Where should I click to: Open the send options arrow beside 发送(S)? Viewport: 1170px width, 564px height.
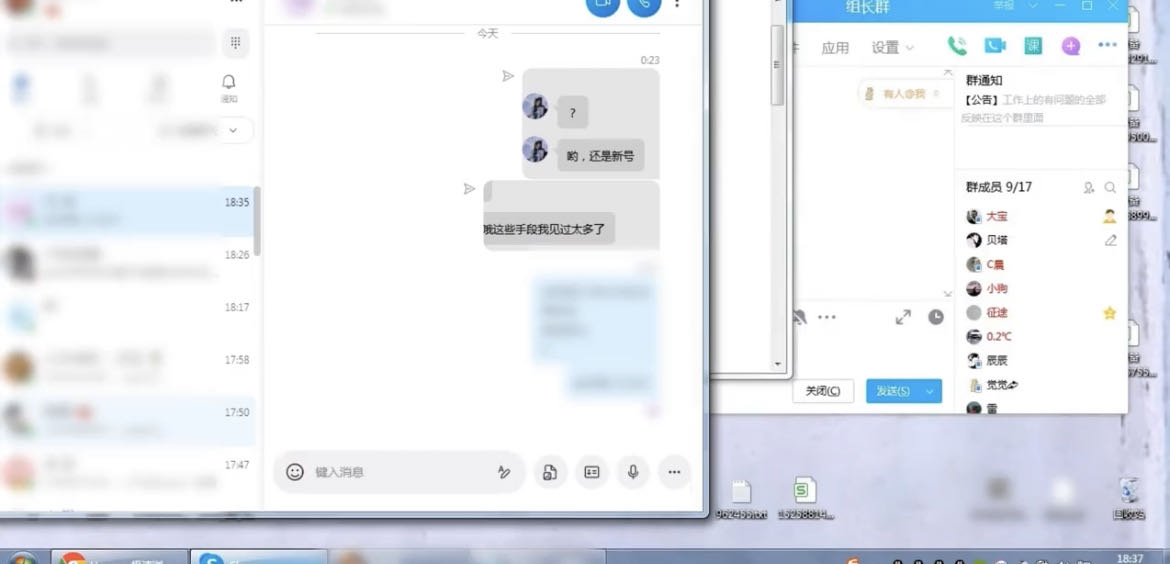pyautogui.click(x=930, y=391)
